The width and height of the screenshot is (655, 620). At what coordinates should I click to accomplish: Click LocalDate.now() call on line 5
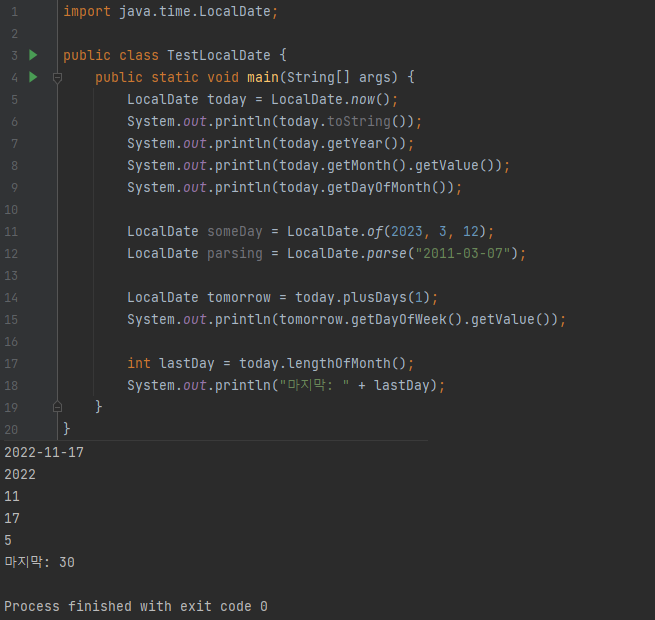[330, 99]
